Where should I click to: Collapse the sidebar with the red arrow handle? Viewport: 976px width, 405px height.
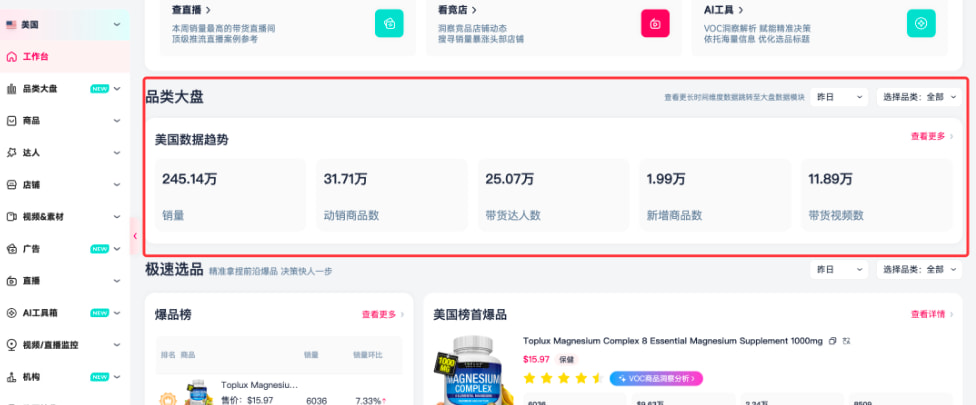[135, 236]
